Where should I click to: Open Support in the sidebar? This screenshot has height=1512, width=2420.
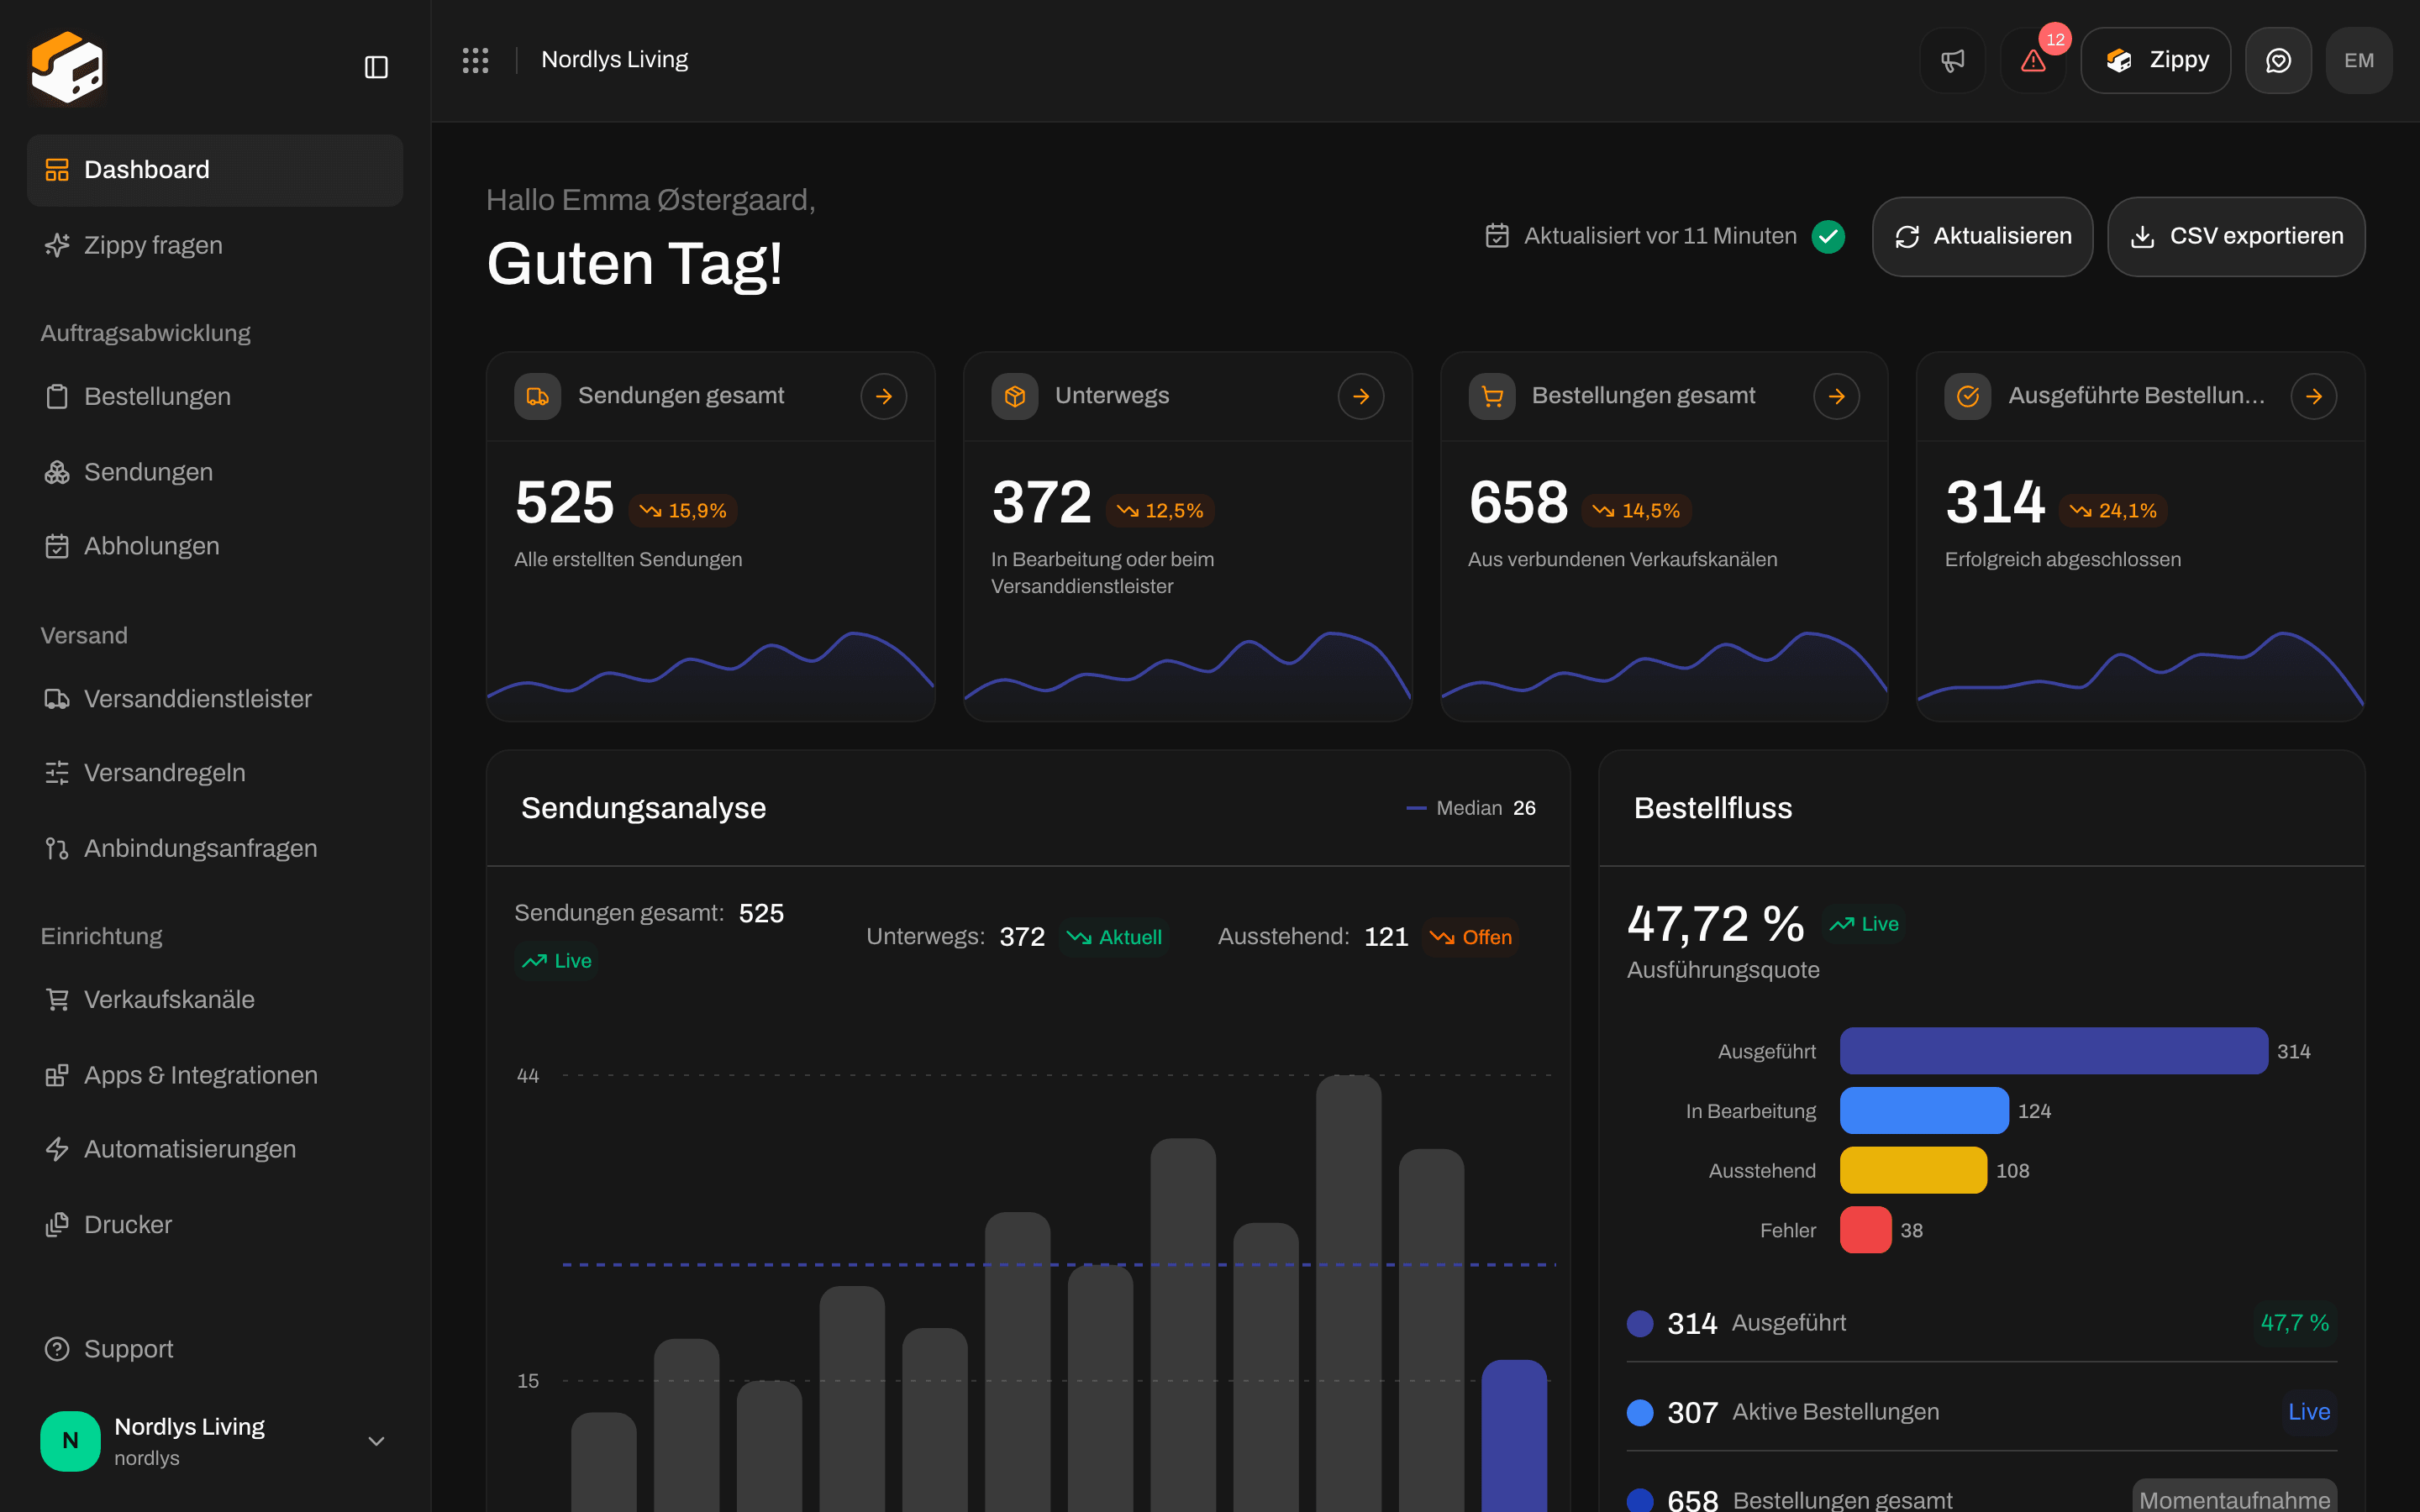tap(215, 1349)
